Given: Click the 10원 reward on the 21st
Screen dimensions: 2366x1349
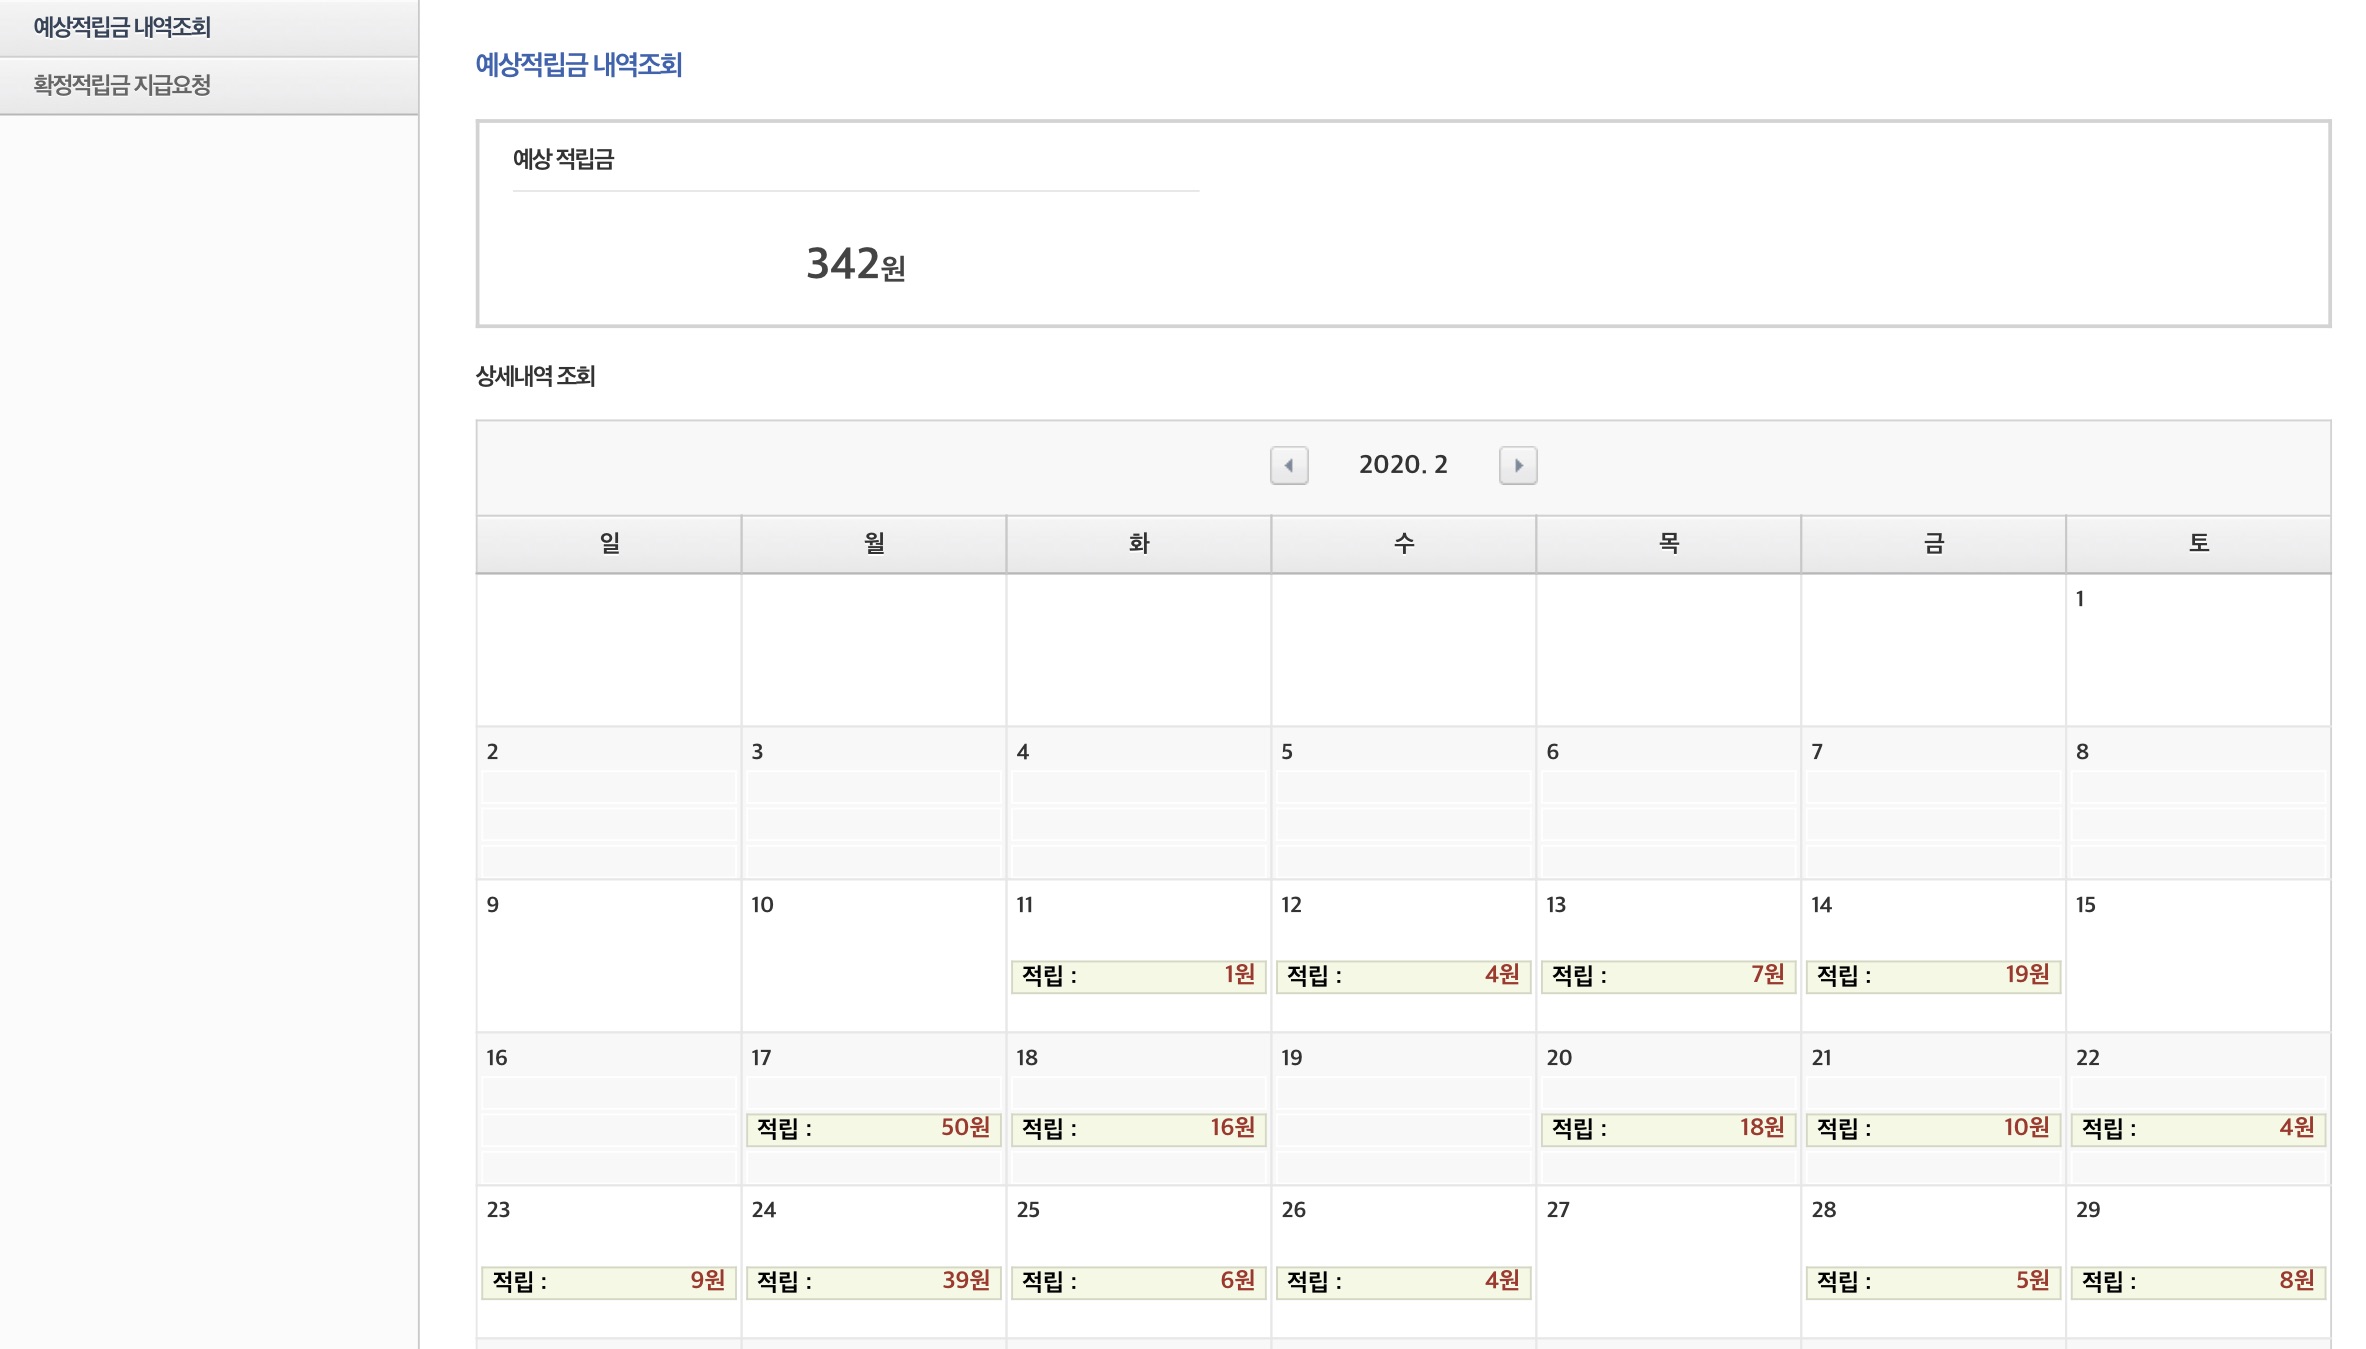Looking at the screenshot, I should 1932,1128.
